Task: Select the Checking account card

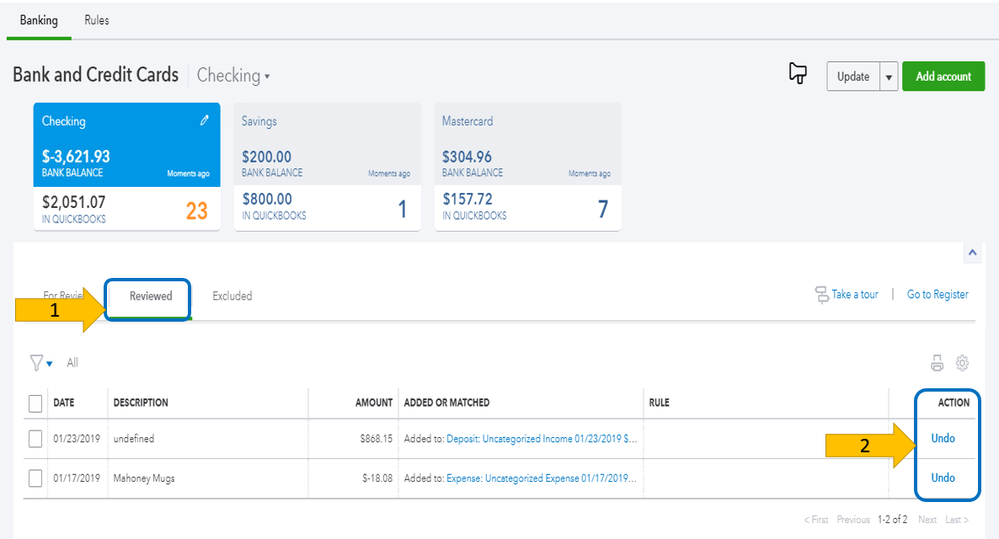Action: [127, 166]
